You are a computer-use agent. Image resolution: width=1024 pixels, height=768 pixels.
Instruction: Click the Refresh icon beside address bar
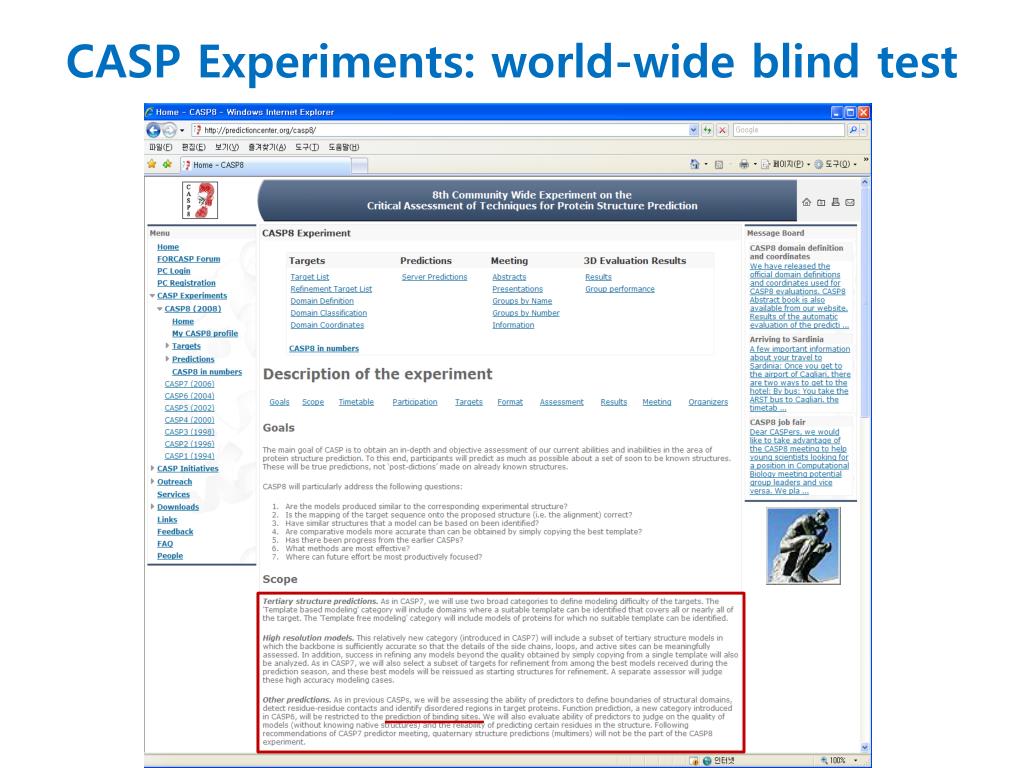(x=707, y=130)
